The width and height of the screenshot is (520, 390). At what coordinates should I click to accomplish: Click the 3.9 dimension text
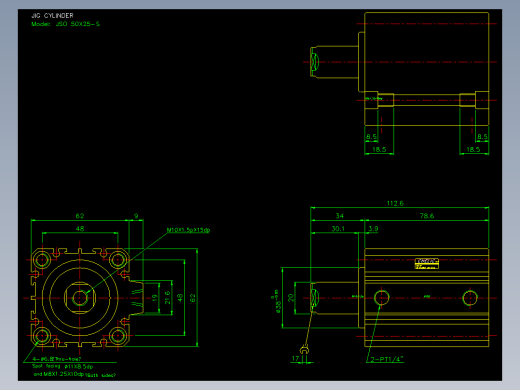[373, 229]
